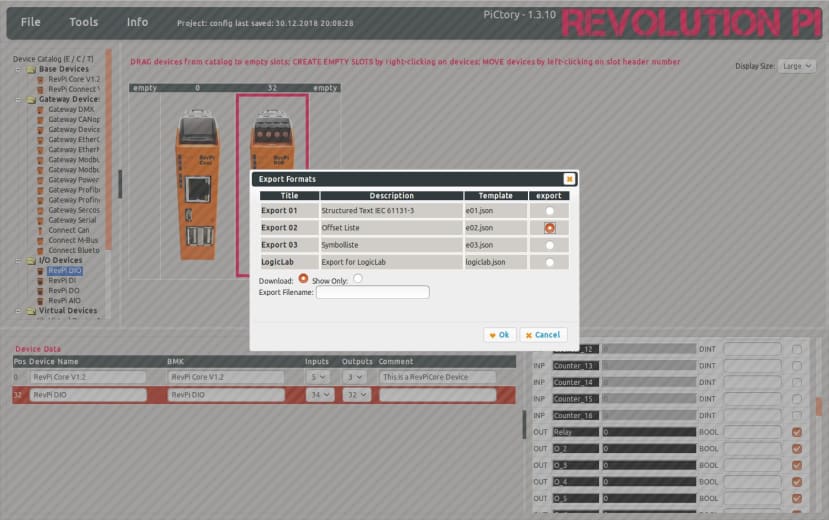The height and width of the screenshot is (520, 829).
Task: Click Base Devices folder icon
Action: 31,69
